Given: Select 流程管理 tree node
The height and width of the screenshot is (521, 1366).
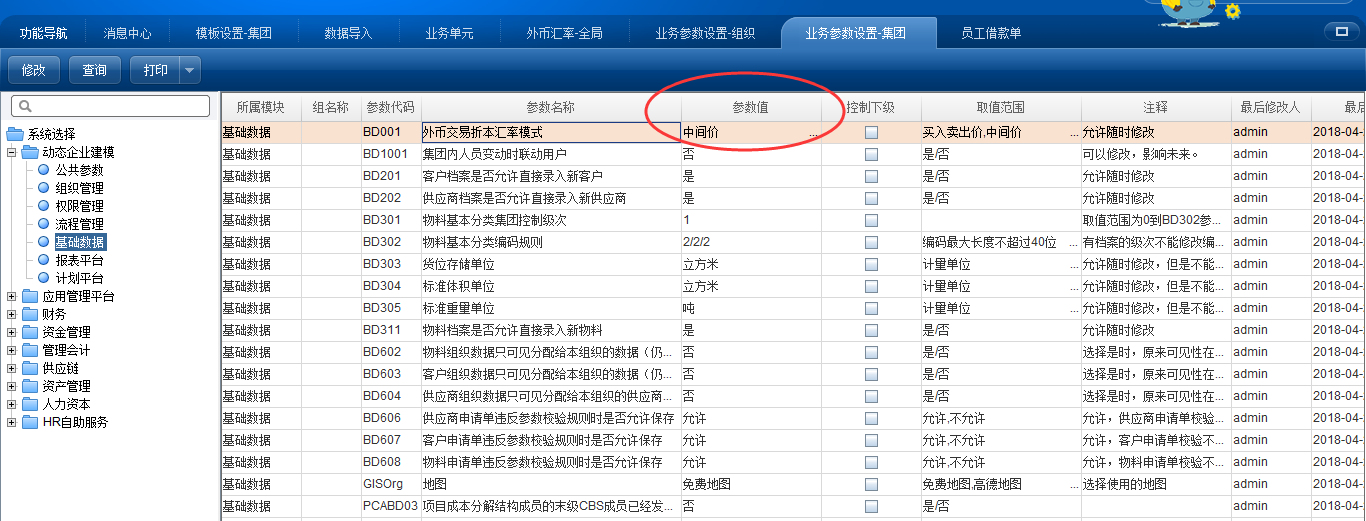Looking at the screenshot, I should click(80, 224).
